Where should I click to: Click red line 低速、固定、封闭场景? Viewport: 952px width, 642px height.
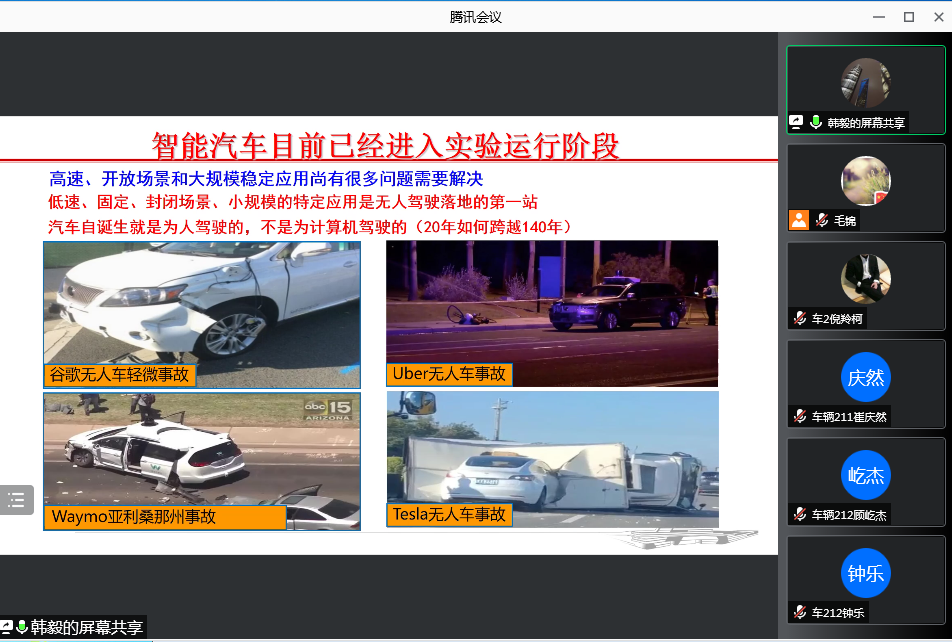point(293,202)
